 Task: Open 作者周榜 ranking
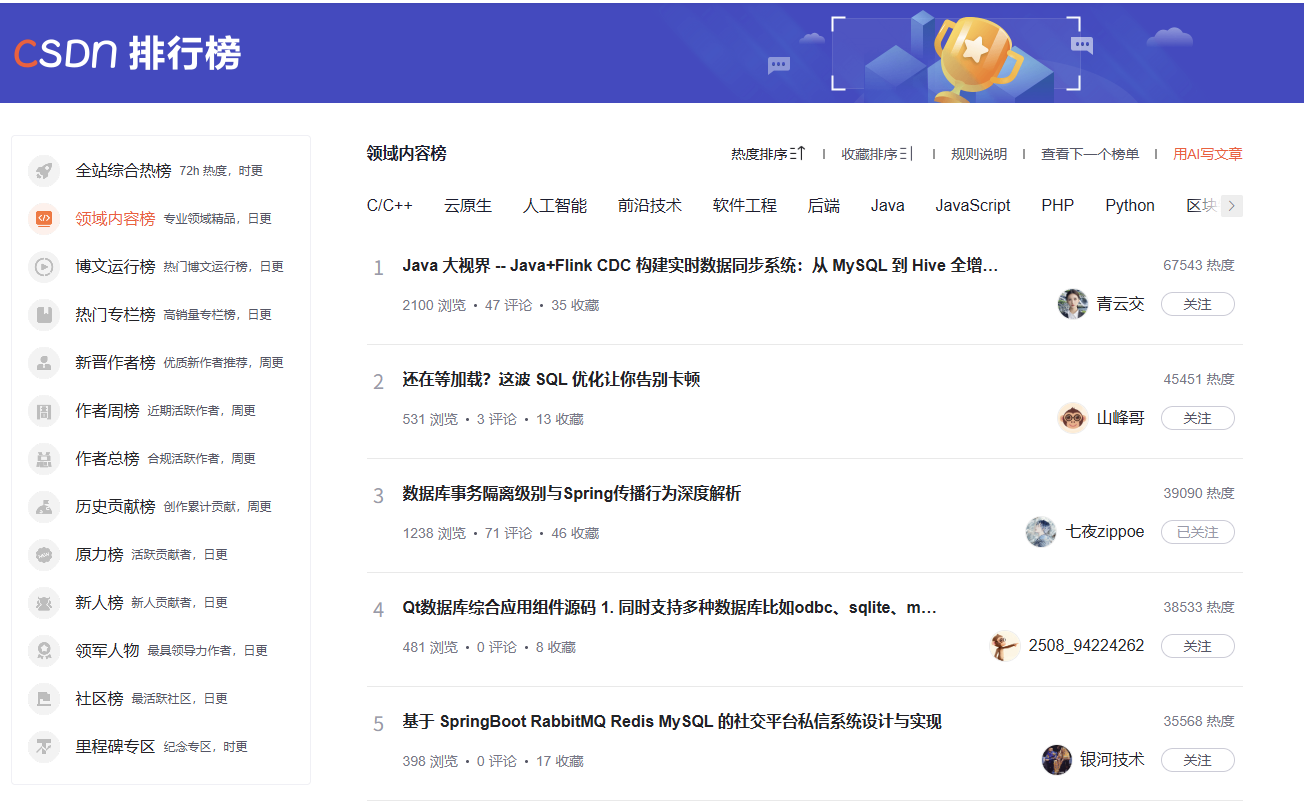coord(108,411)
